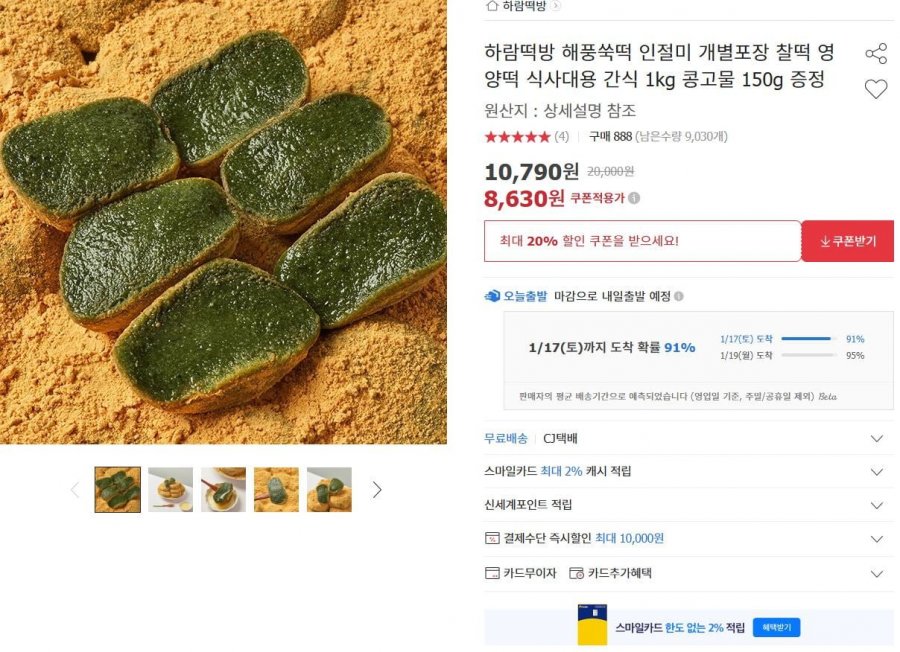Expand 결제수단 즉시할인 details
Viewport: 900px width, 652px height.
click(x=877, y=539)
